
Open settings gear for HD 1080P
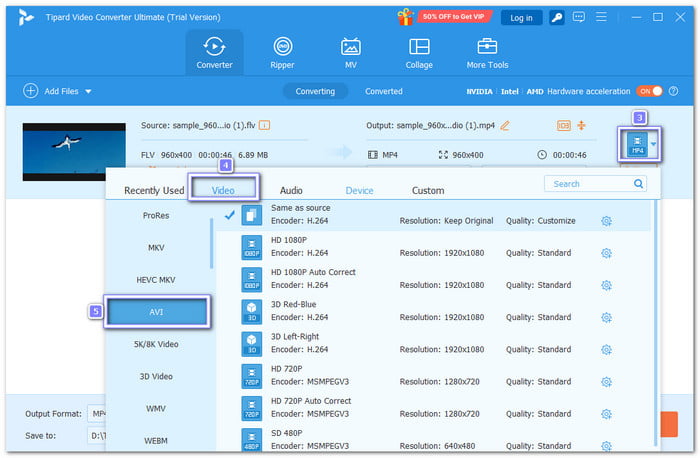tap(606, 253)
